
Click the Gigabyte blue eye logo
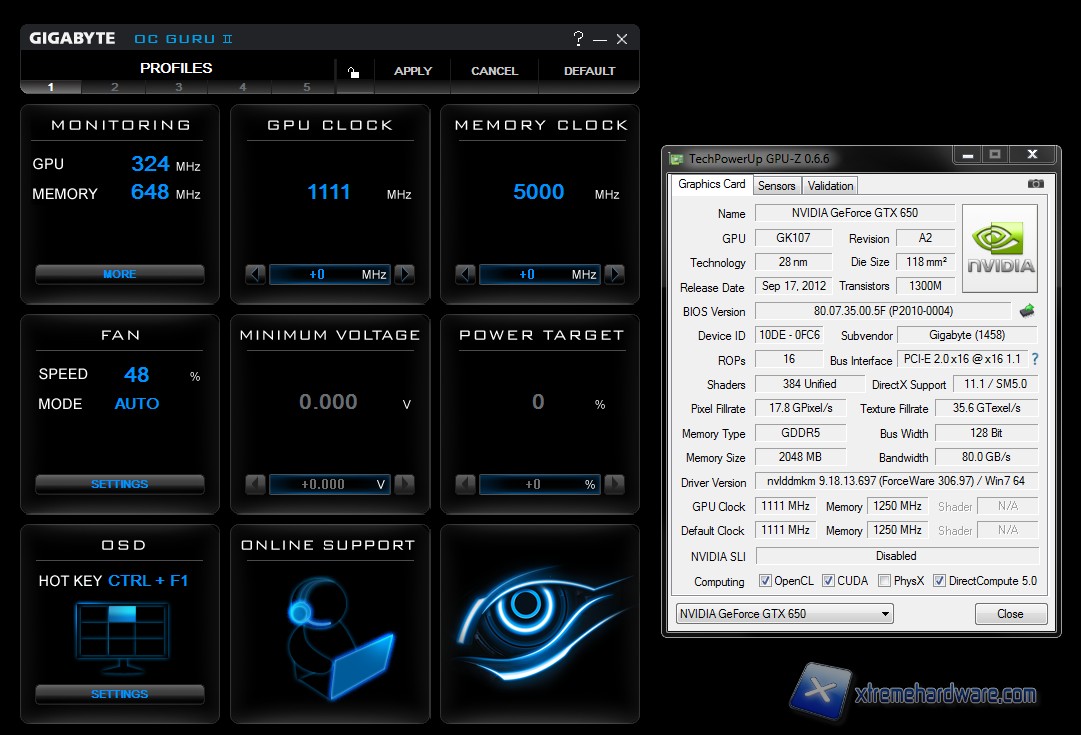tap(540, 622)
